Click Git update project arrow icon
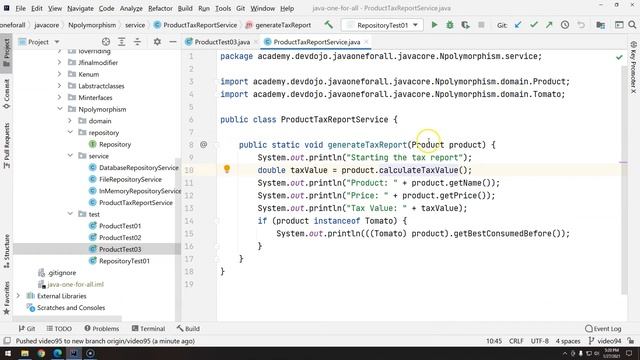 518,25
